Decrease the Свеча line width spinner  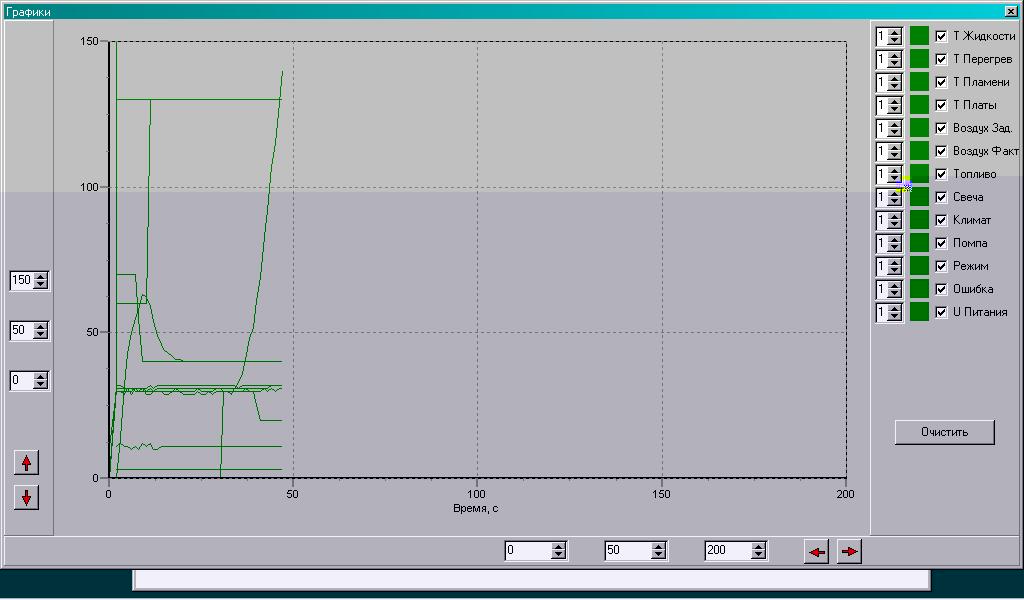(895, 202)
